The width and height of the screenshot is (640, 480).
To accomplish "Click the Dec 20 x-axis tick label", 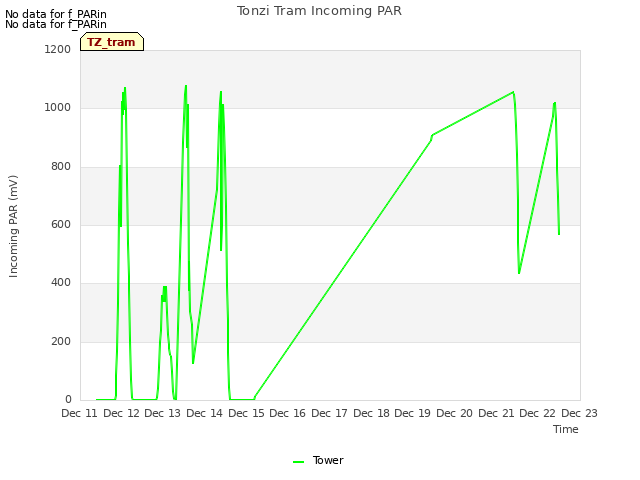I will point(454,413).
